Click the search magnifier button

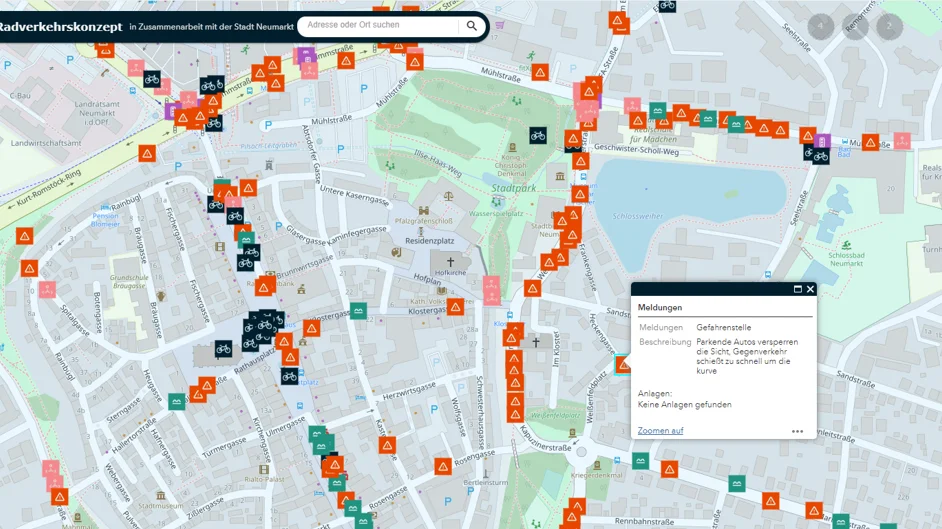click(x=472, y=26)
